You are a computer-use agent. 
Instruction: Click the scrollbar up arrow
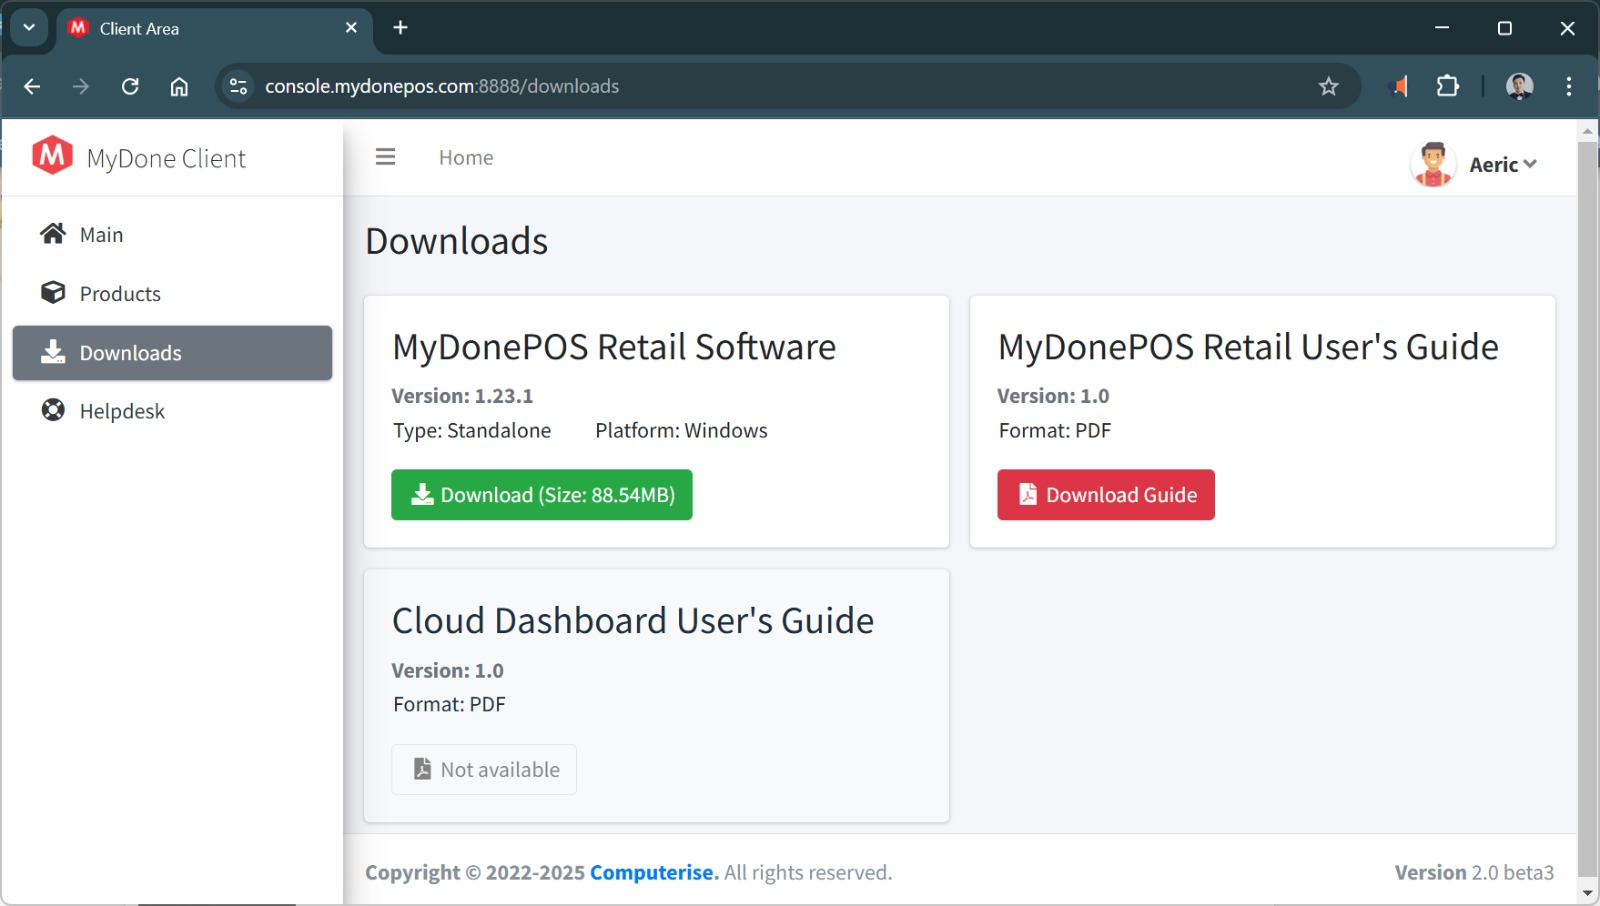[x=1587, y=131]
